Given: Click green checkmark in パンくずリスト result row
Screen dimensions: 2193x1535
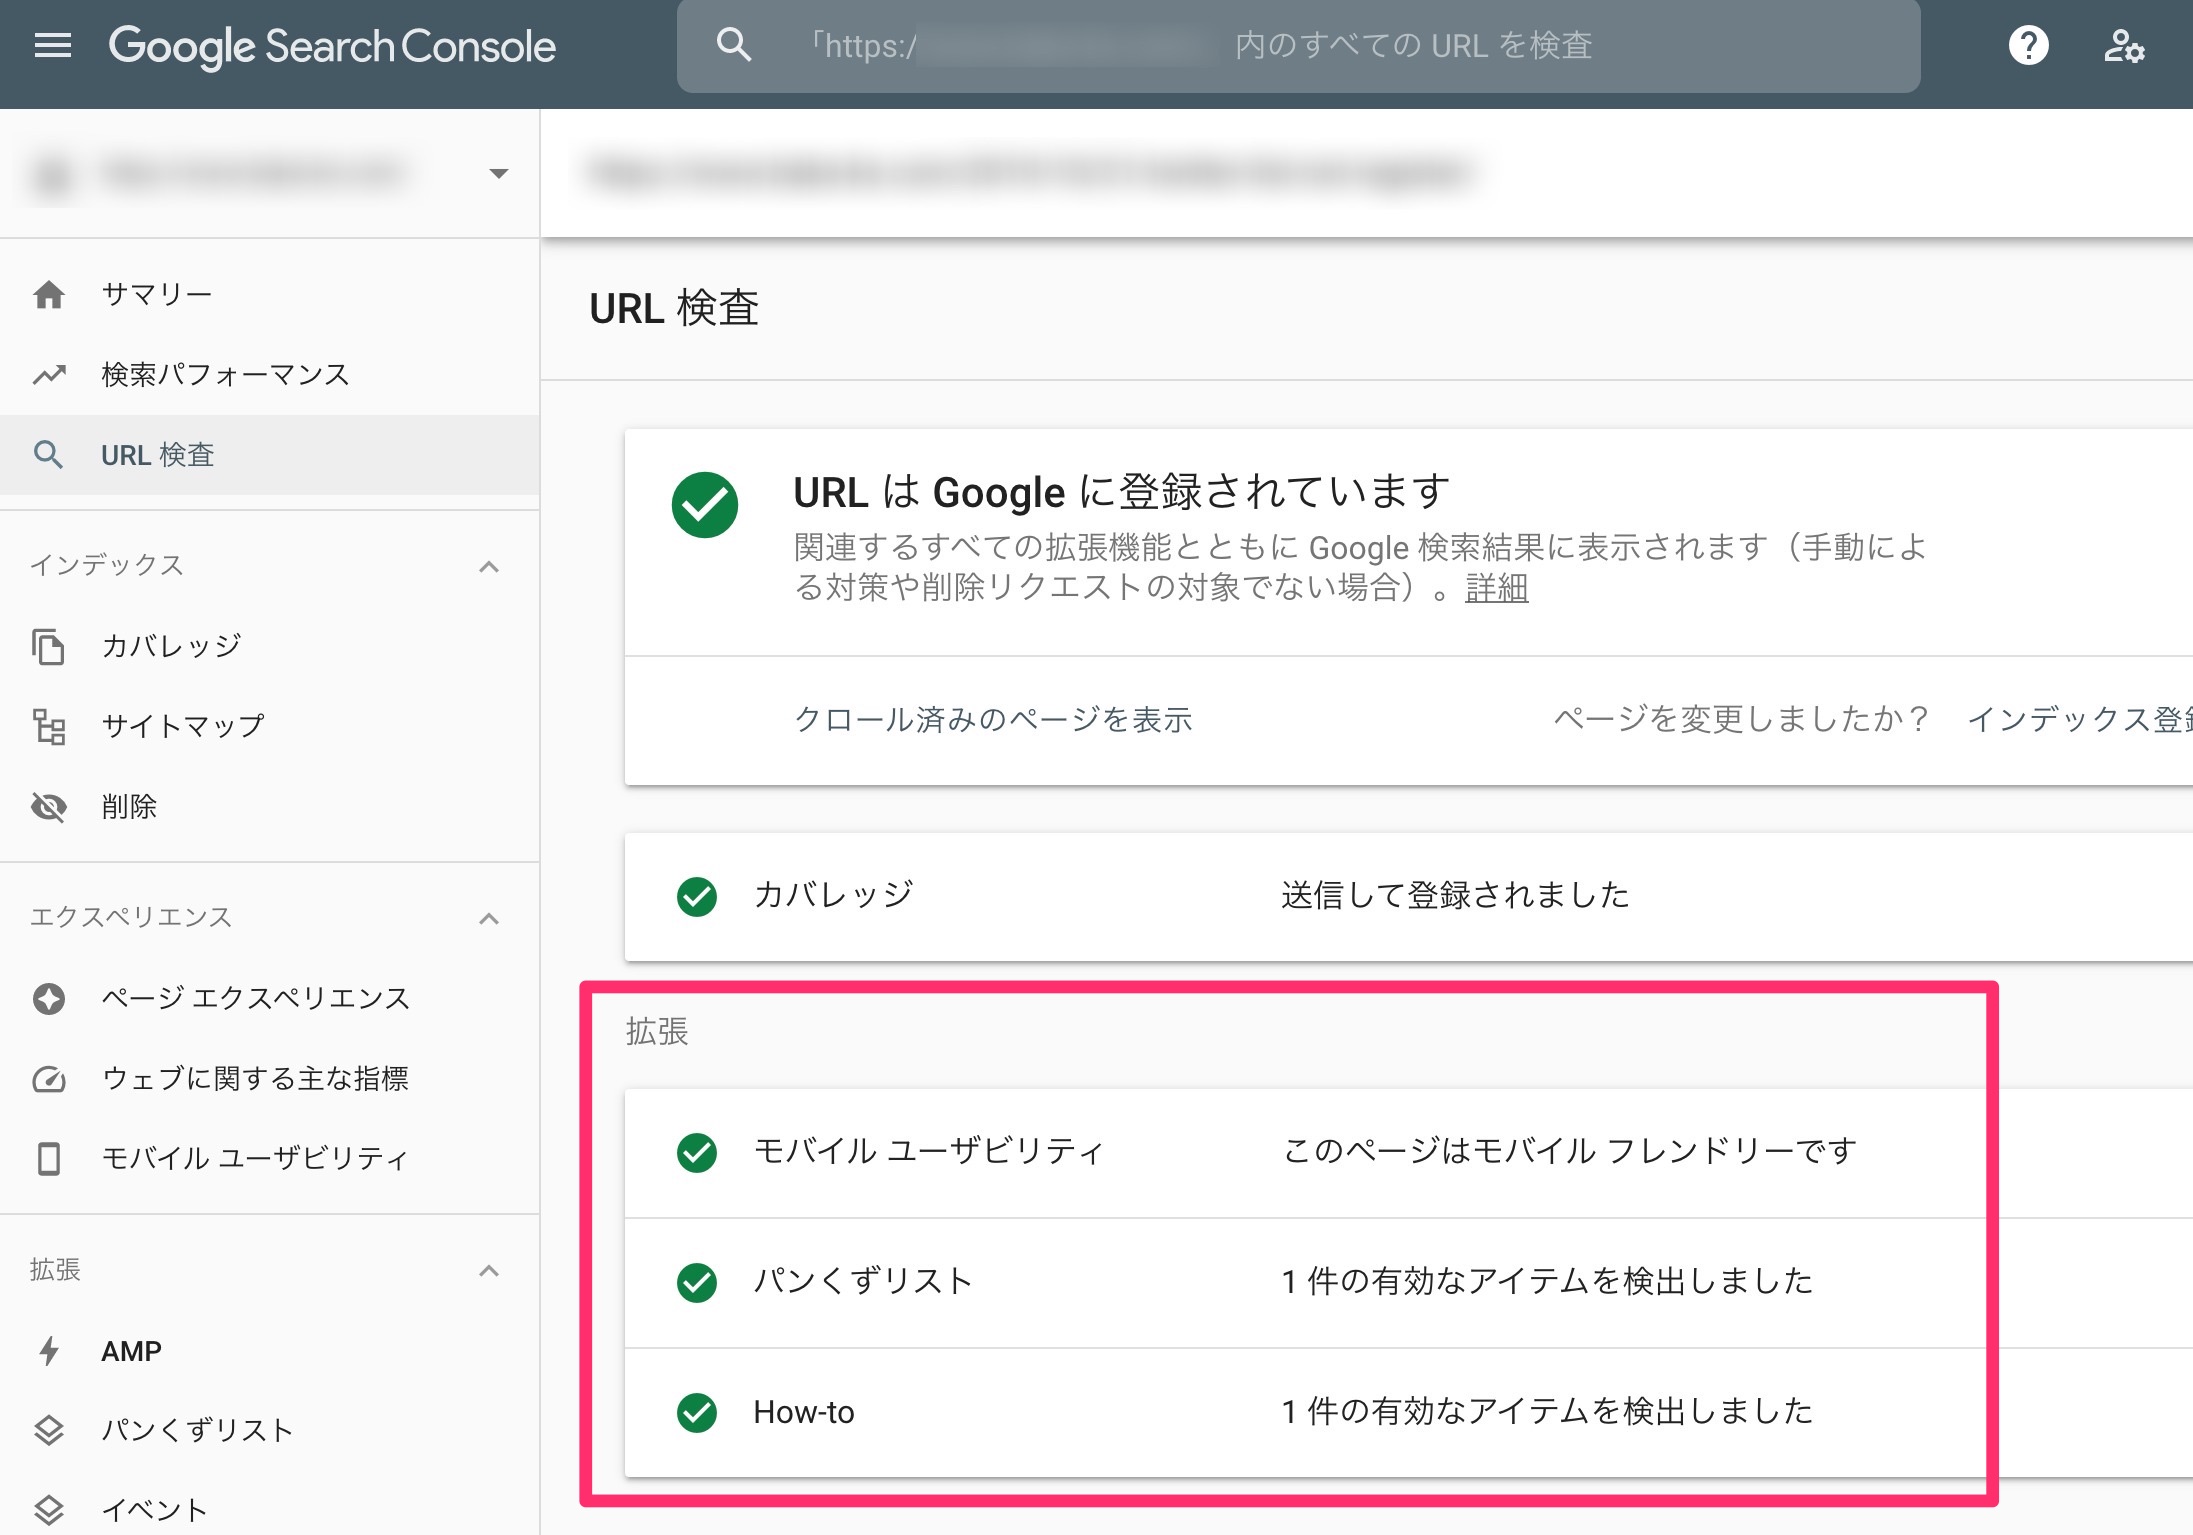Looking at the screenshot, I should [x=697, y=1282].
